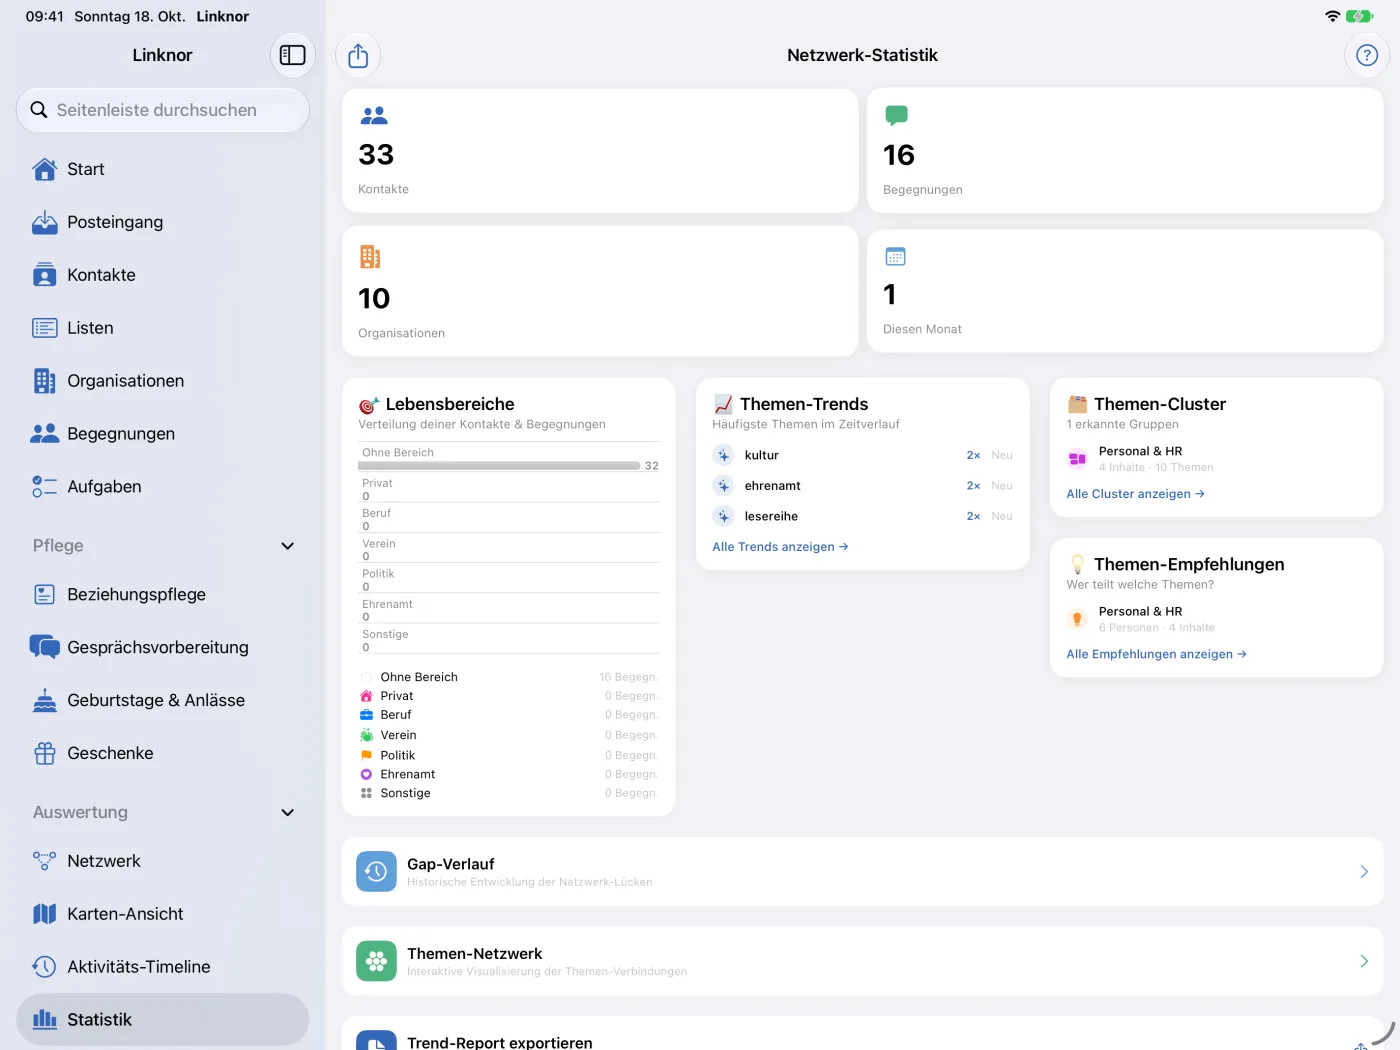Open Organisationen from the sidebar
The height and width of the screenshot is (1050, 1400).
pos(163,381)
